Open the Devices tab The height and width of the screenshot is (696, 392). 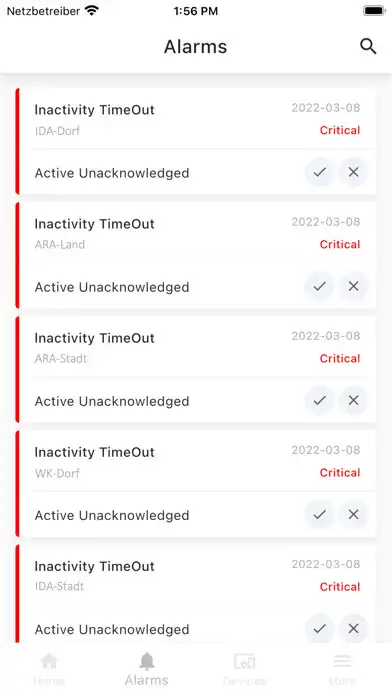(x=244, y=669)
